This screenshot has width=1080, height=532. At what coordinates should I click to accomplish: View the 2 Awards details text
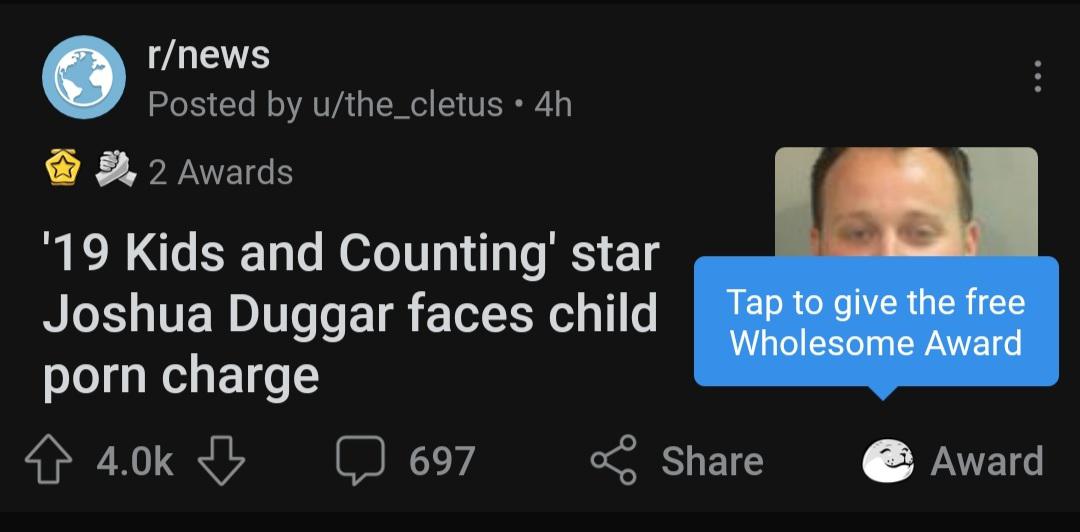point(221,172)
